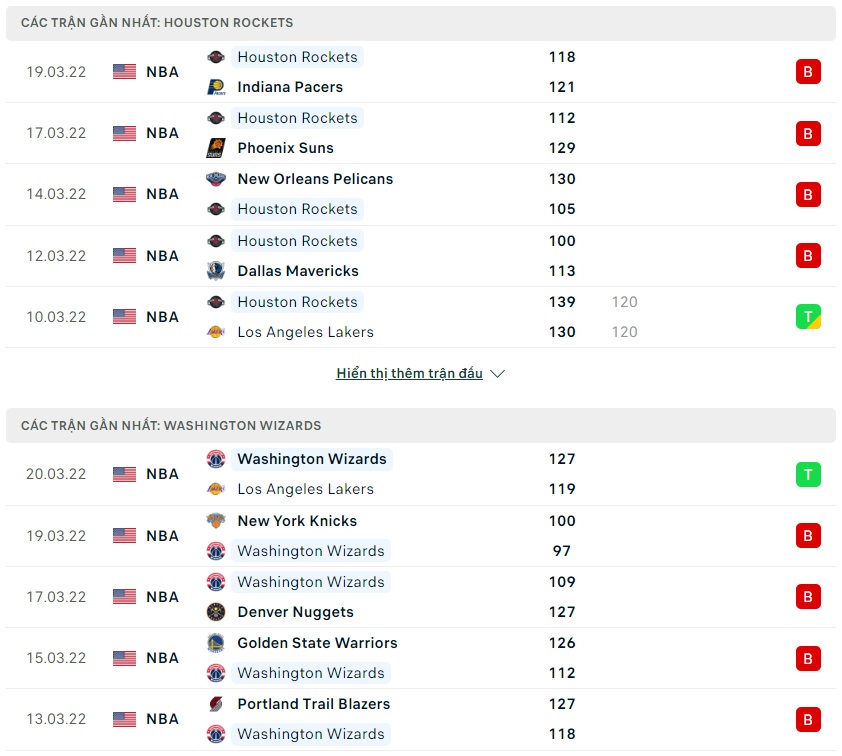The height and width of the screenshot is (756, 842).
Task: Click the Golden State Warriors logo
Action: click(x=216, y=643)
